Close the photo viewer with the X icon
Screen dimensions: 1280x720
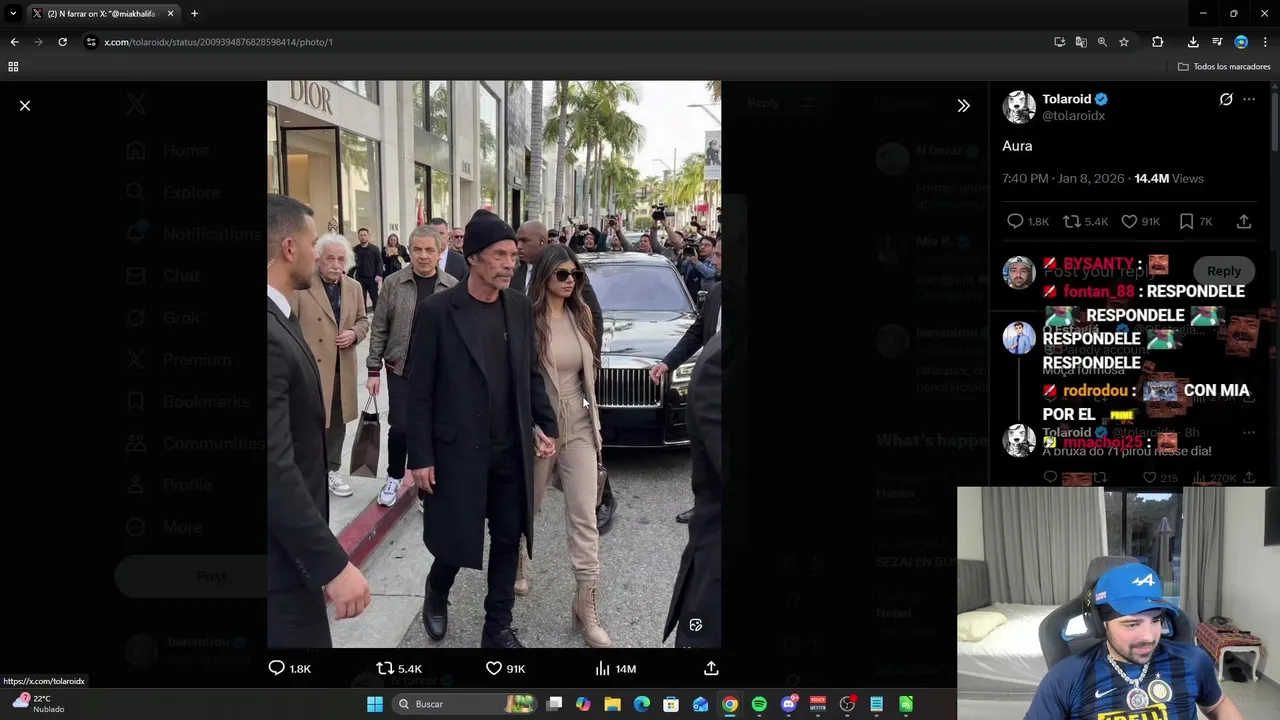point(25,105)
